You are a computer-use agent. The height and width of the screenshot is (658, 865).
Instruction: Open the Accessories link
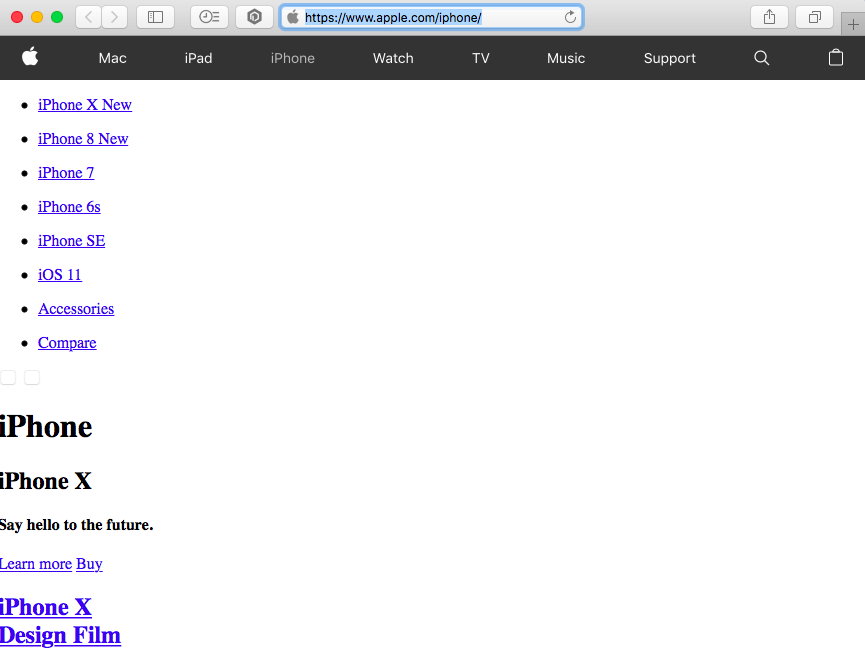pos(76,309)
